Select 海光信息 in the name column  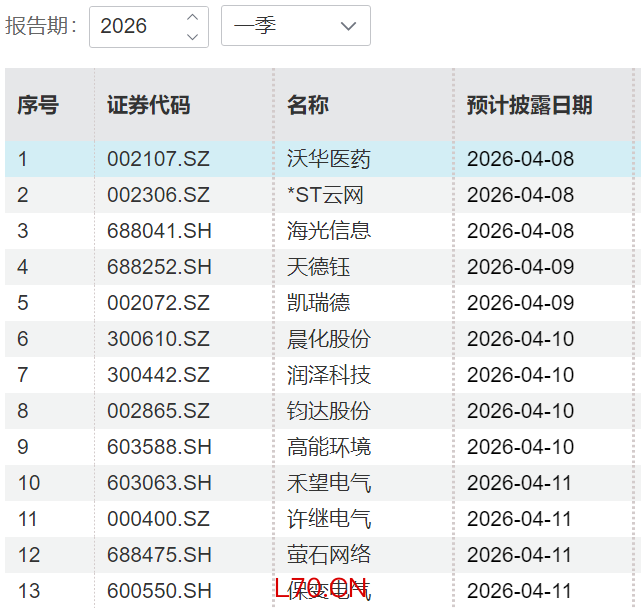pyautogui.click(x=329, y=231)
